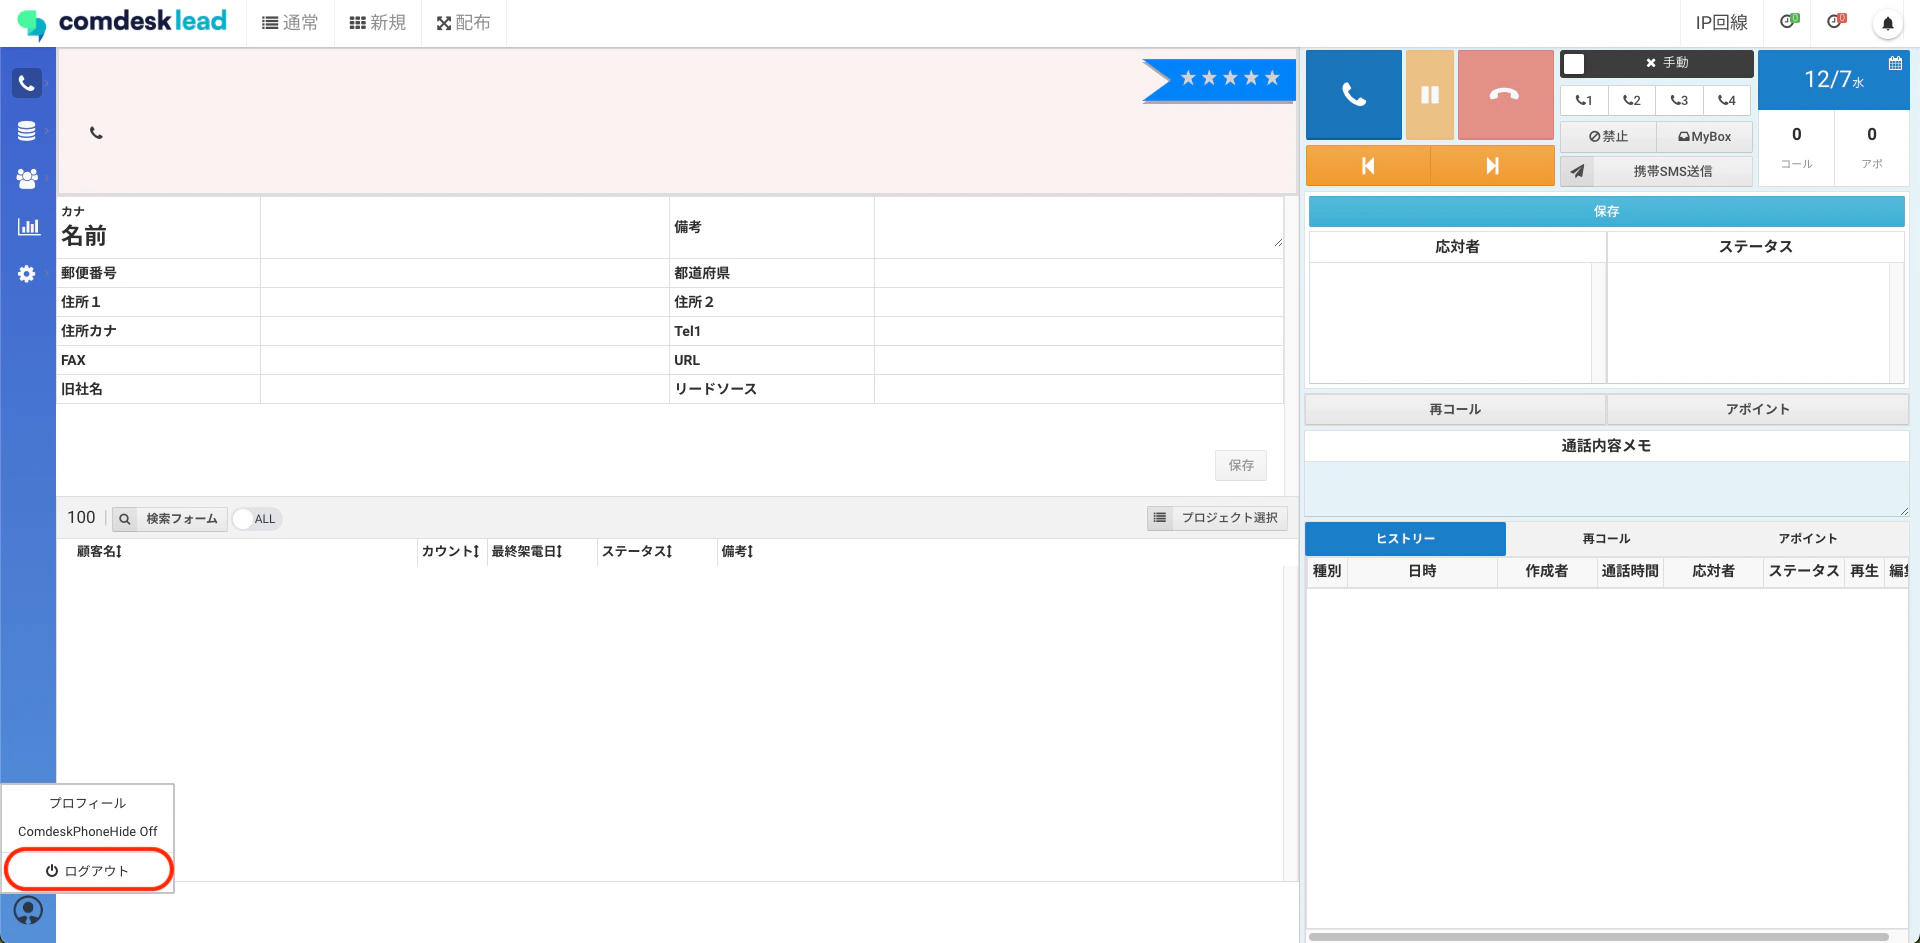Open the chart reports icon in the sidebar
This screenshot has height=943, width=1920.
[x=28, y=227]
